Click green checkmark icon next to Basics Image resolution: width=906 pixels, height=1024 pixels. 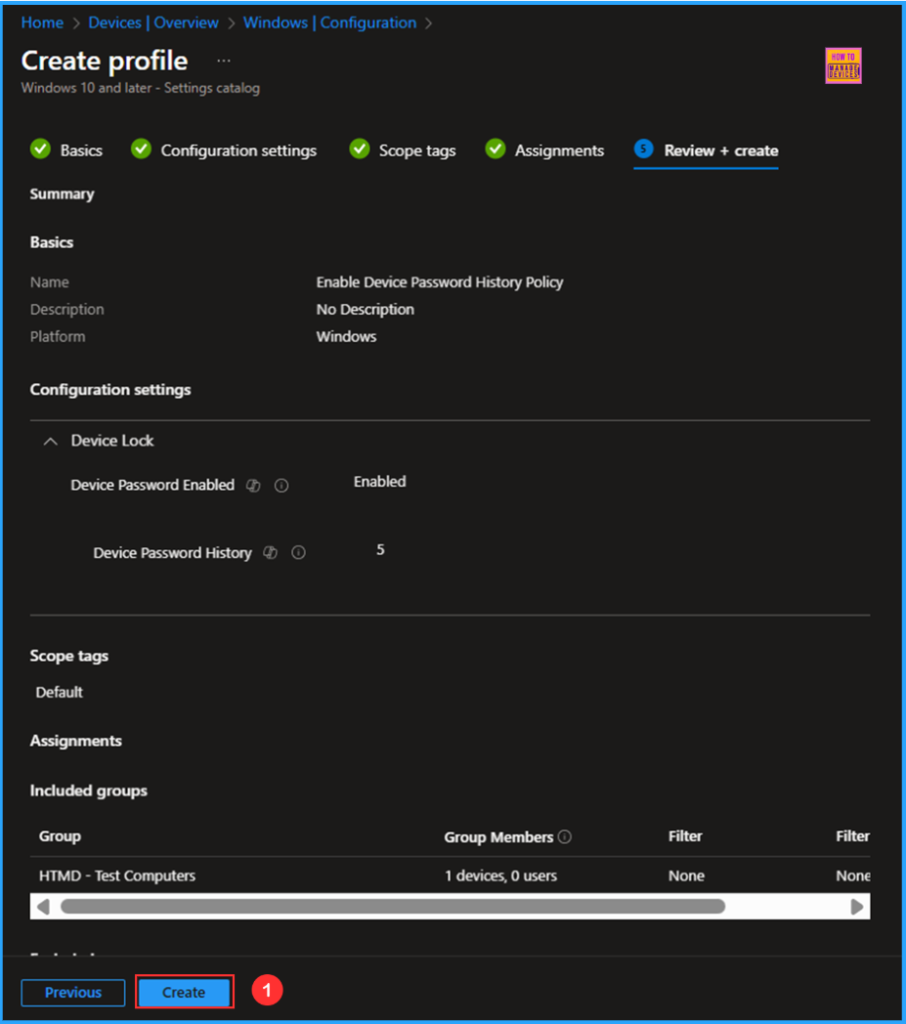click(40, 149)
